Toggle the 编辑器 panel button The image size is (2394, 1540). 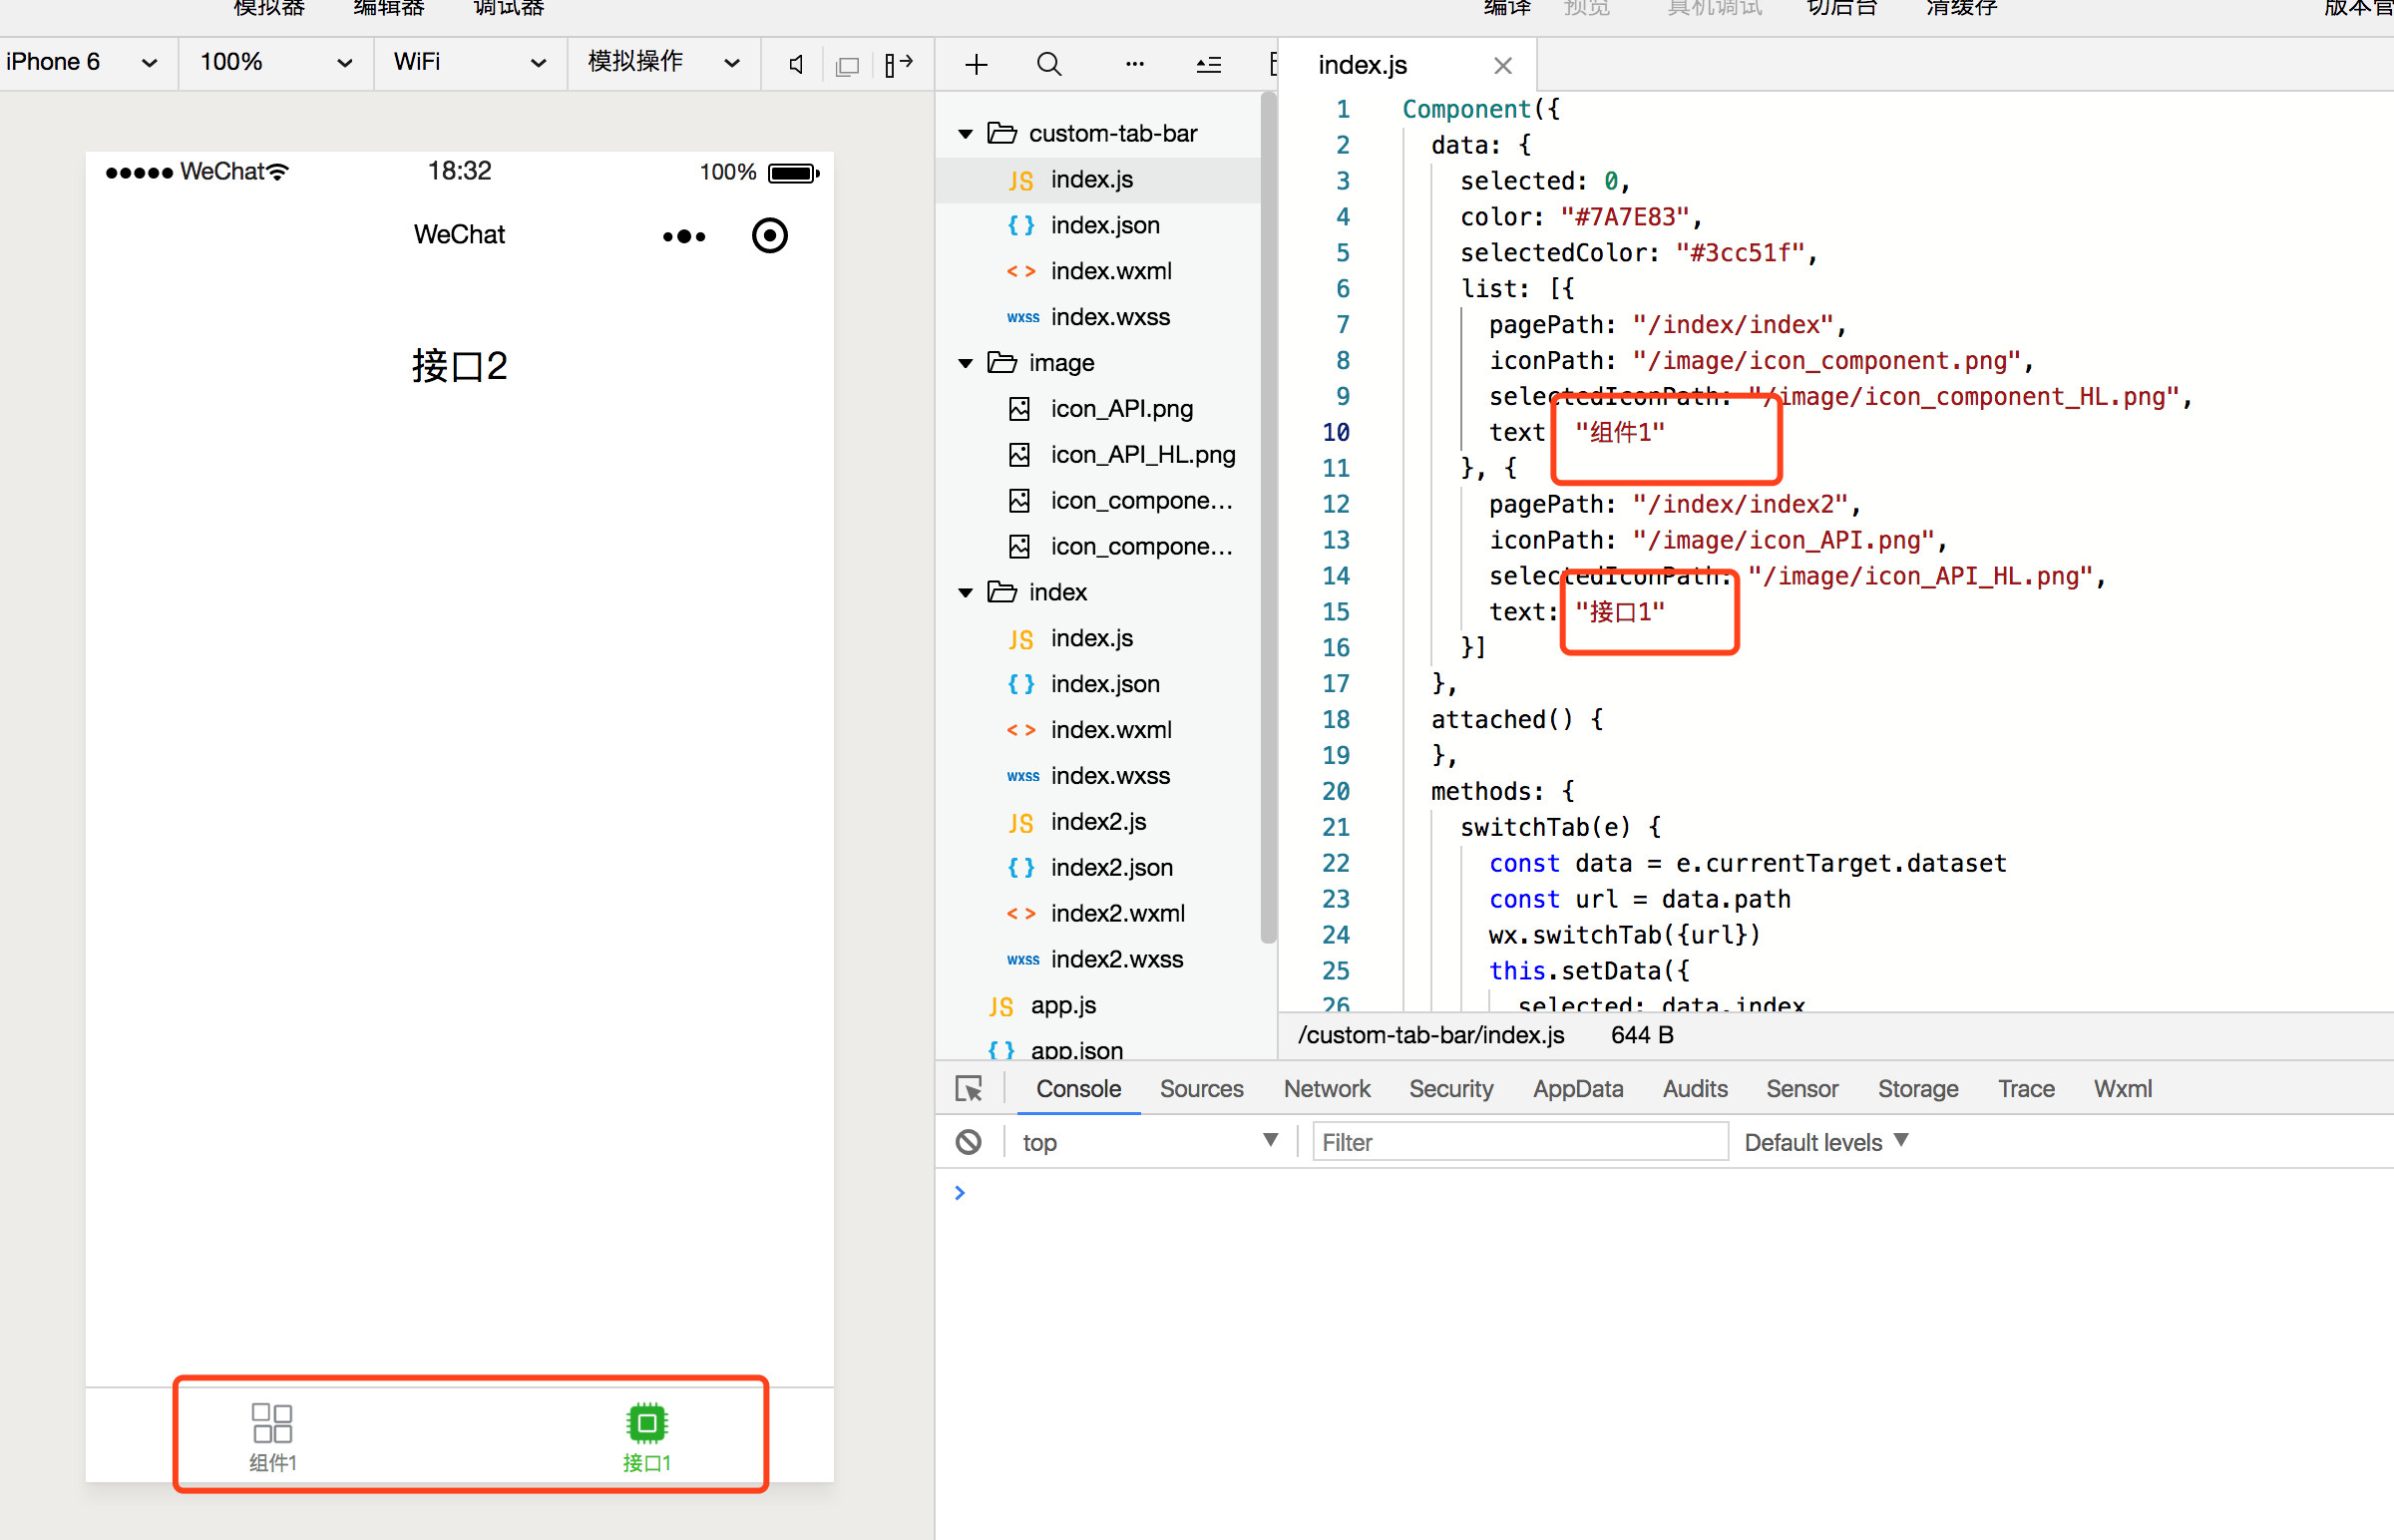(x=389, y=8)
